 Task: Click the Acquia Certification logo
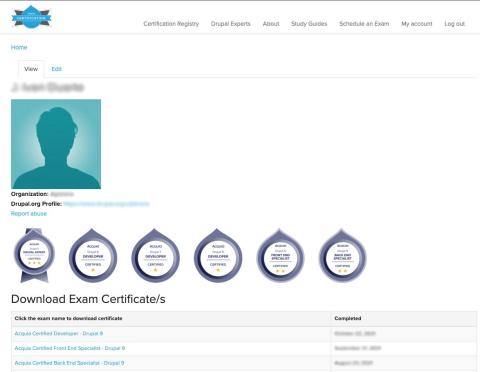tap(31, 17)
